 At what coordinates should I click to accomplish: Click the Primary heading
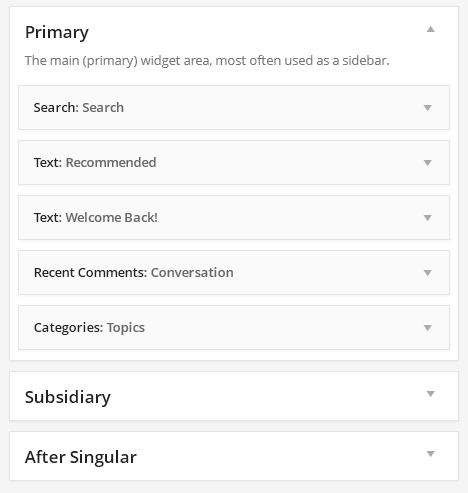(57, 33)
